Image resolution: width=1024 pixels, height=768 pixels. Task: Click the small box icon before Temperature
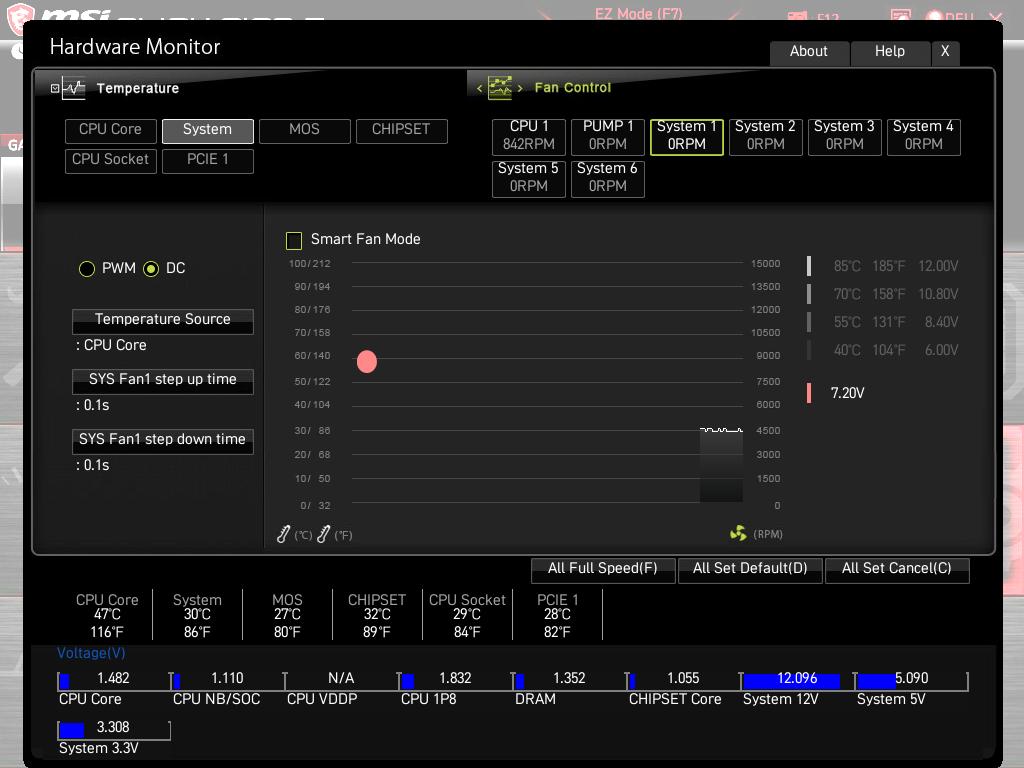[x=55, y=88]
